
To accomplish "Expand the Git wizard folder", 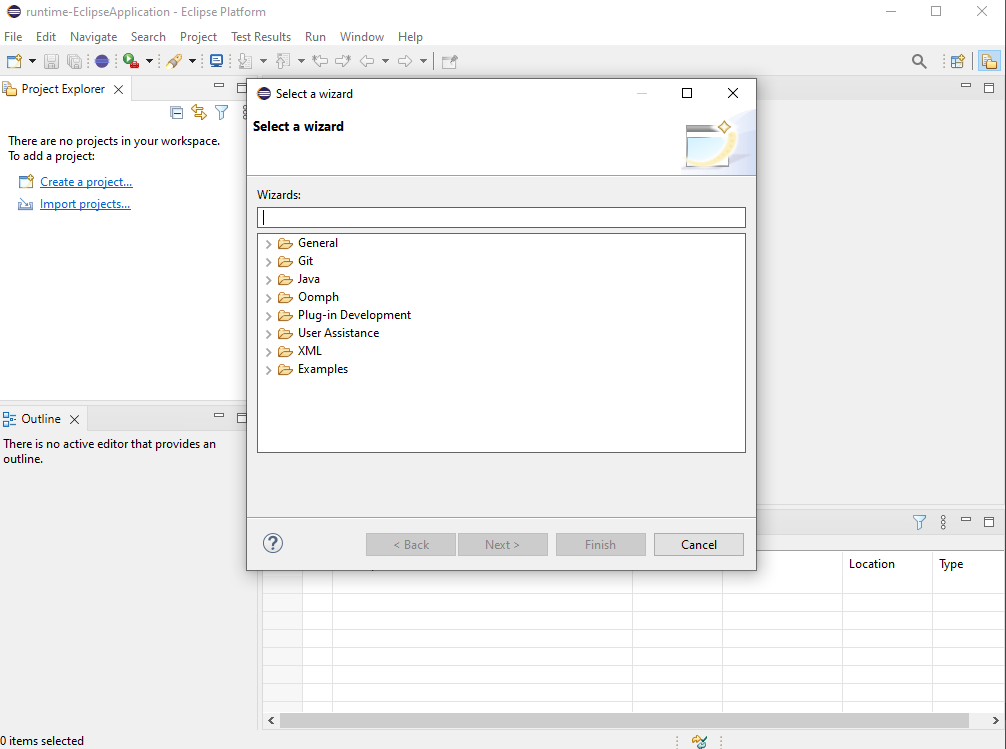I will [x=269, y=262].
